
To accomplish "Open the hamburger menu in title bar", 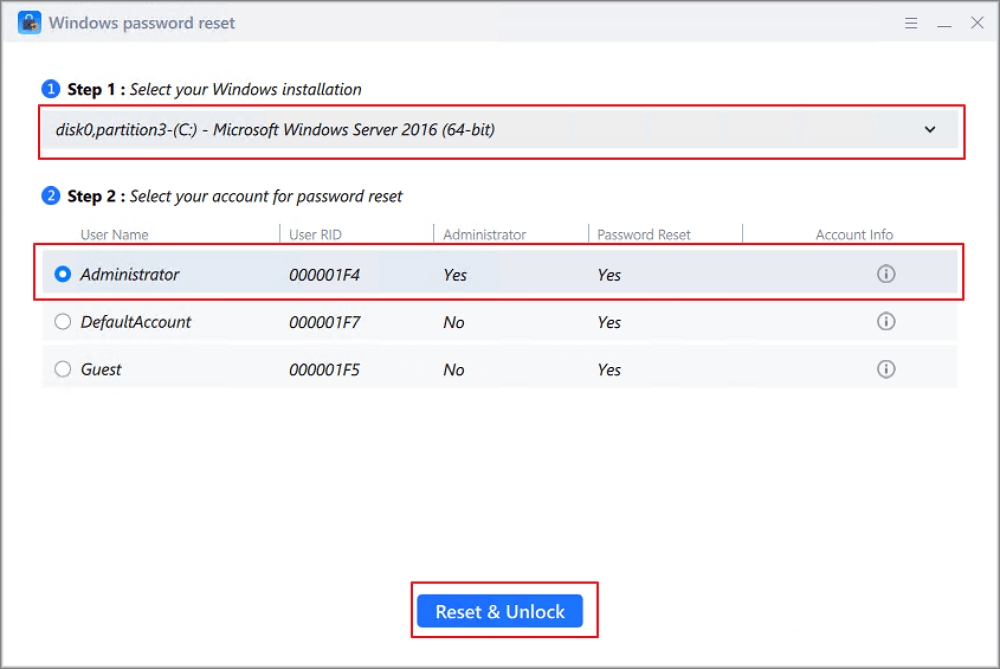I will coord(911,22).
